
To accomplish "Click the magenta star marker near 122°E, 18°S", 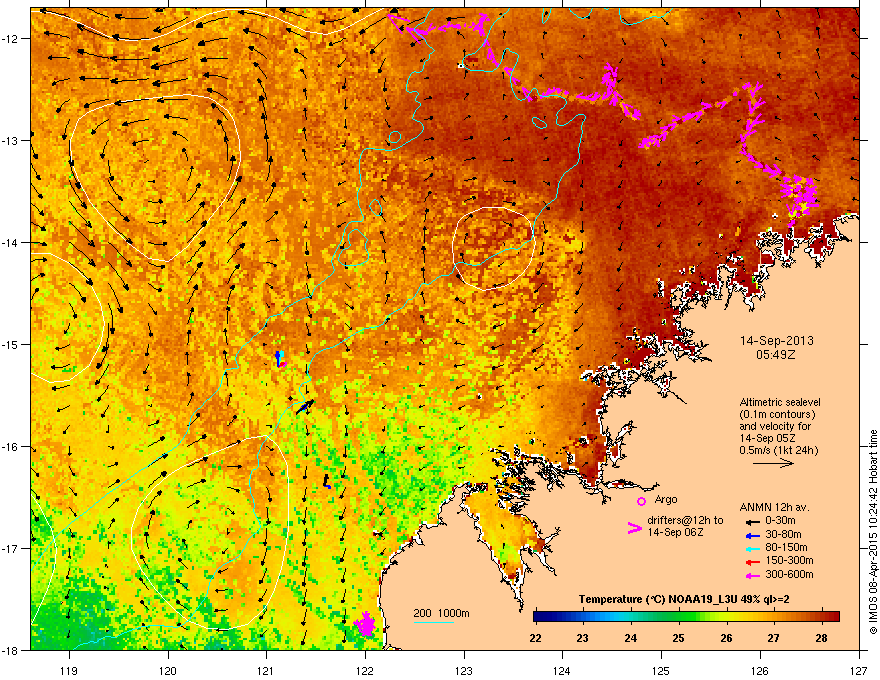I will 366,624.
